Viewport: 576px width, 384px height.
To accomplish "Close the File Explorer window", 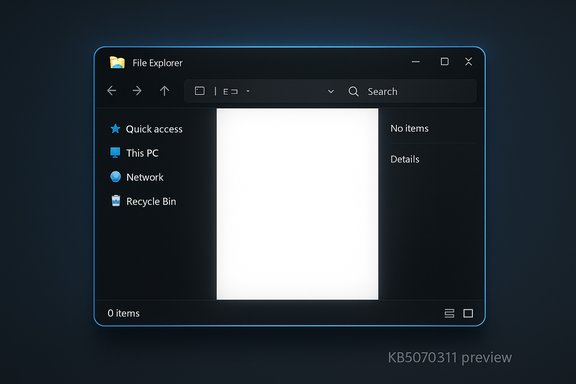I will click(x=468, y=61).
